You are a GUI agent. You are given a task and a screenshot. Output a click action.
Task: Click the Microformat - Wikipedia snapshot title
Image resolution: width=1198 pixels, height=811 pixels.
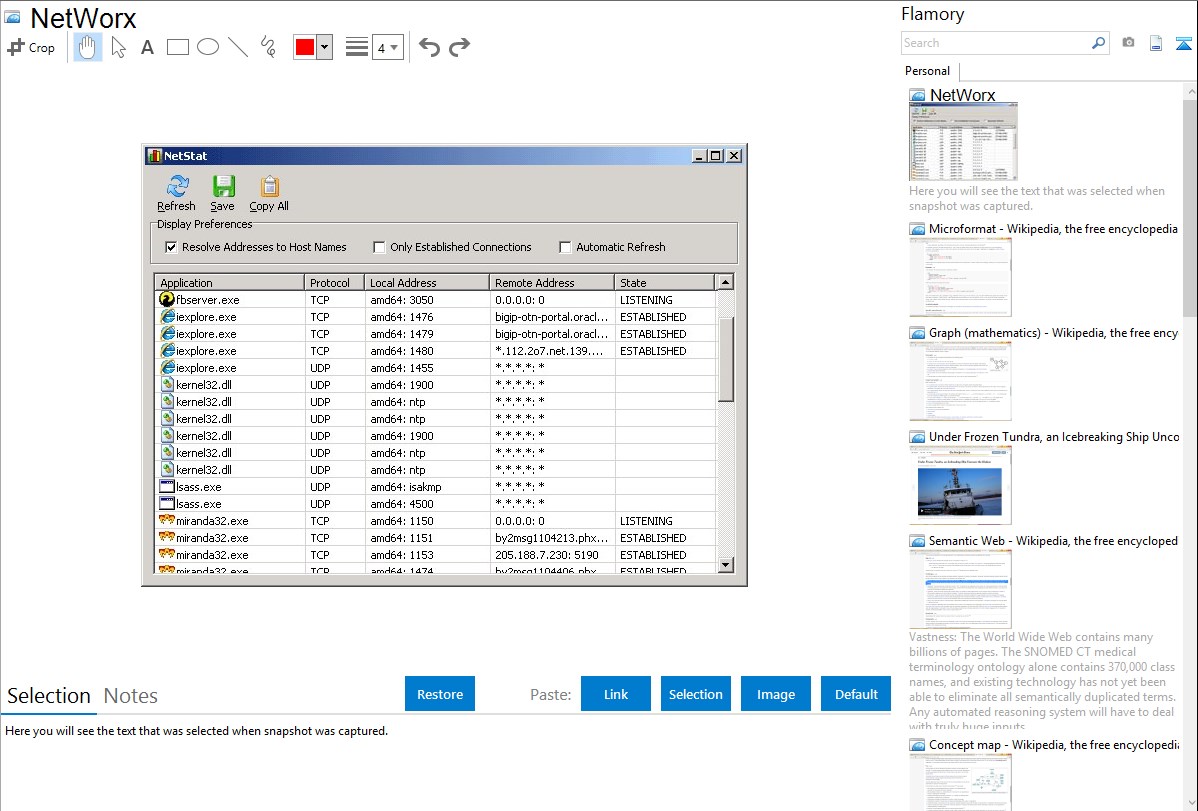click(x=1053, y=229)
